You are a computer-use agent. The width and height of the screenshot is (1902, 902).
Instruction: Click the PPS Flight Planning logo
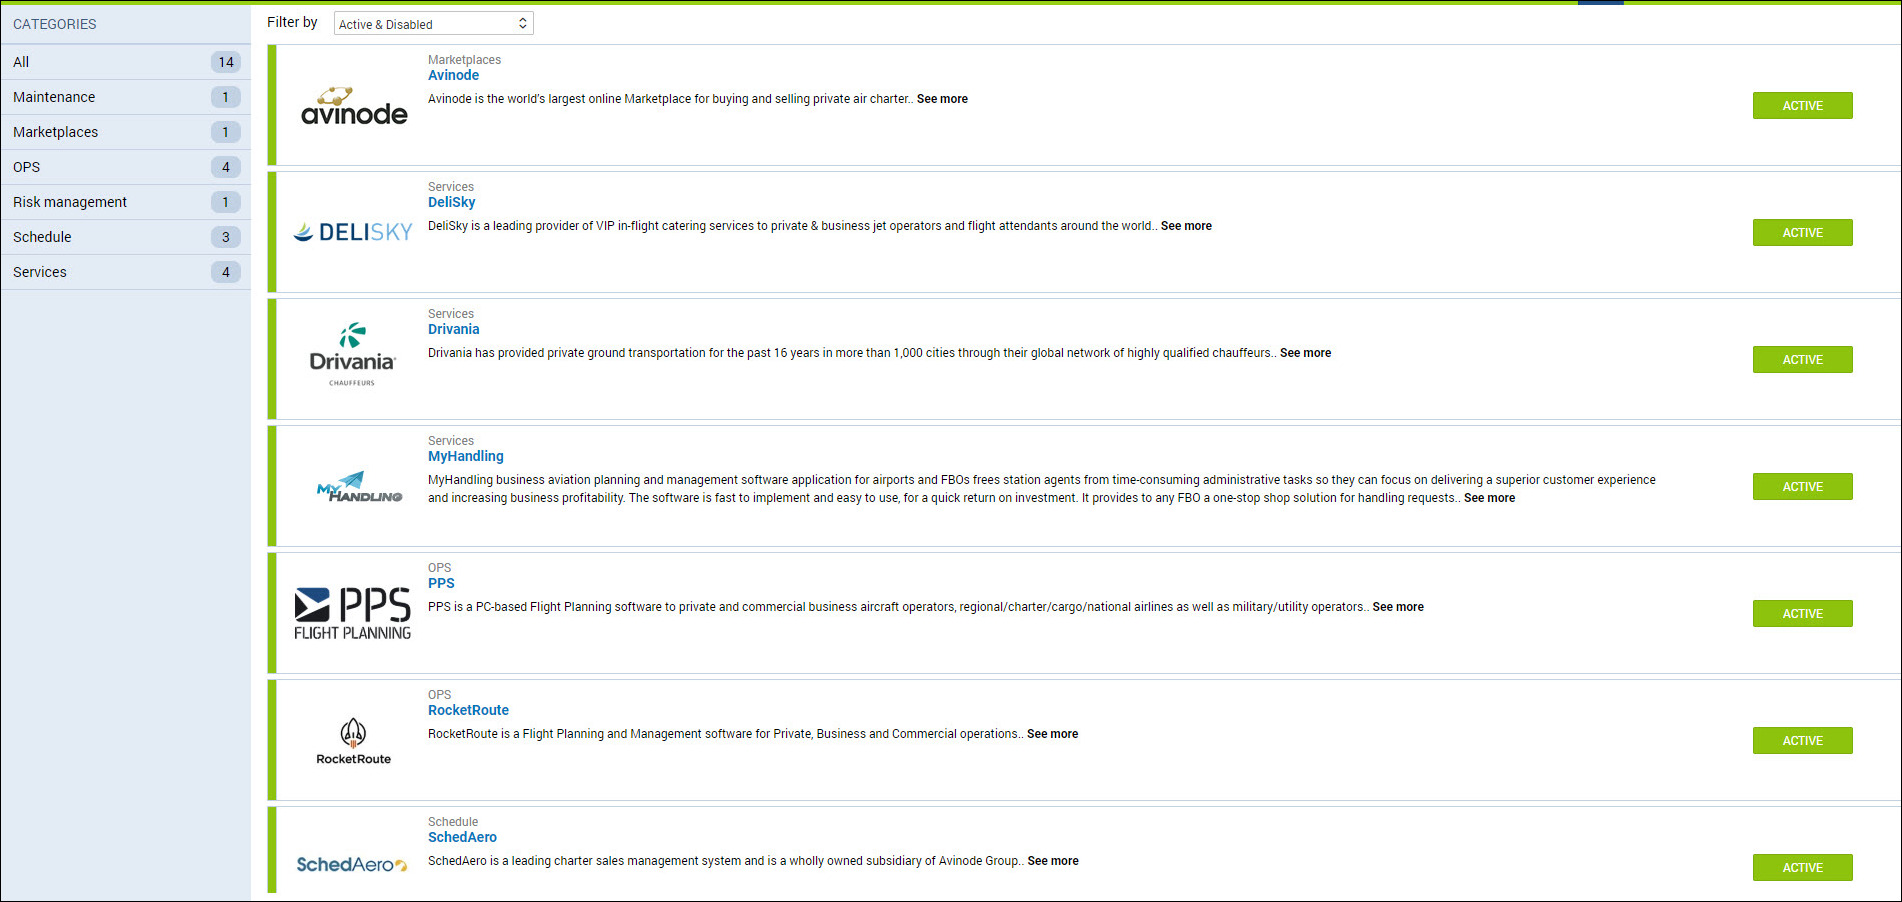click(353, 613)
